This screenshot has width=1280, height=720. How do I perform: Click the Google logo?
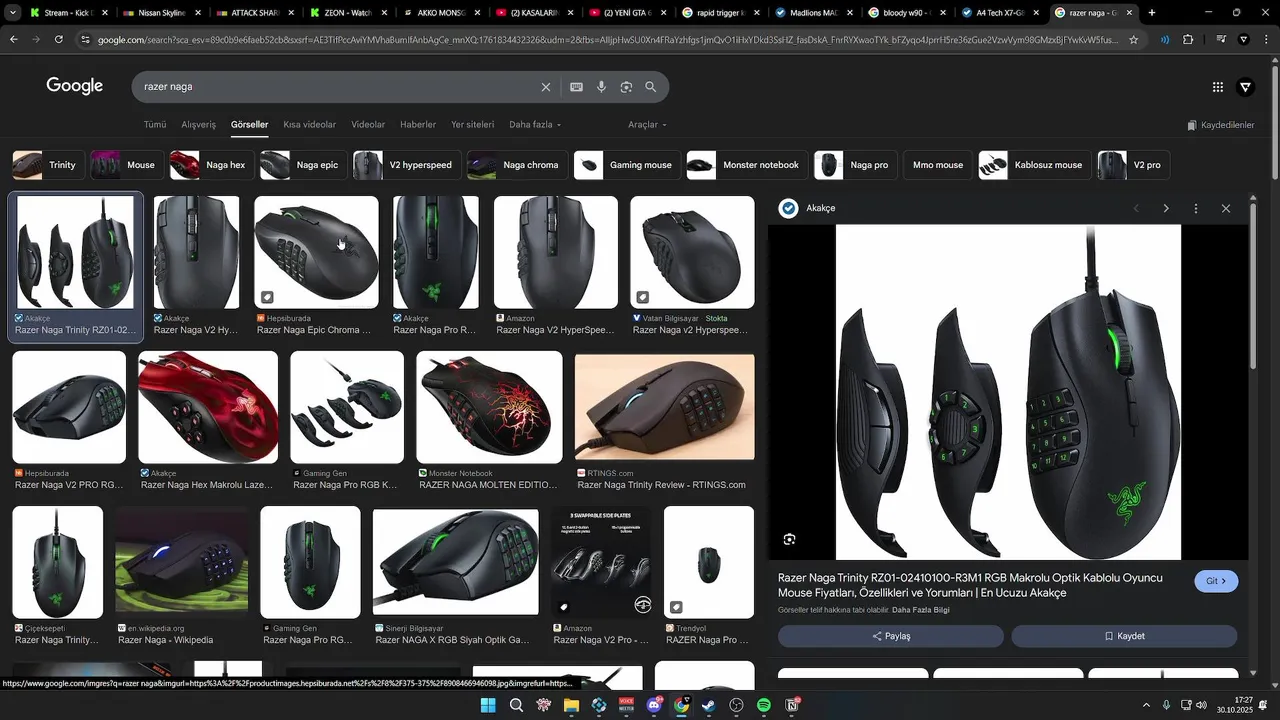pos(75,86)
